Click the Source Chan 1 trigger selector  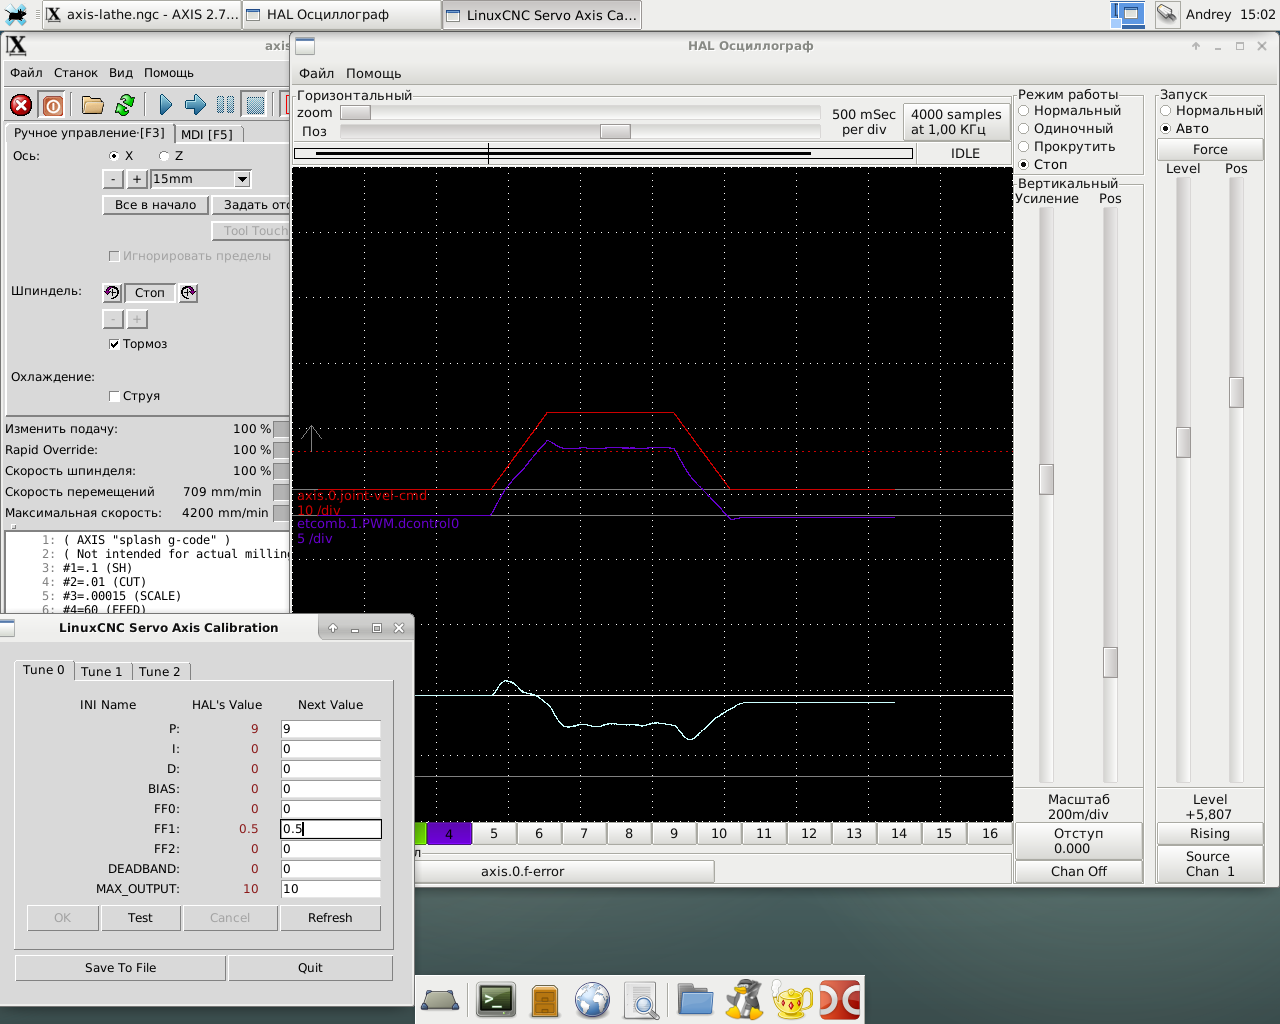[x=1209, y=864]
